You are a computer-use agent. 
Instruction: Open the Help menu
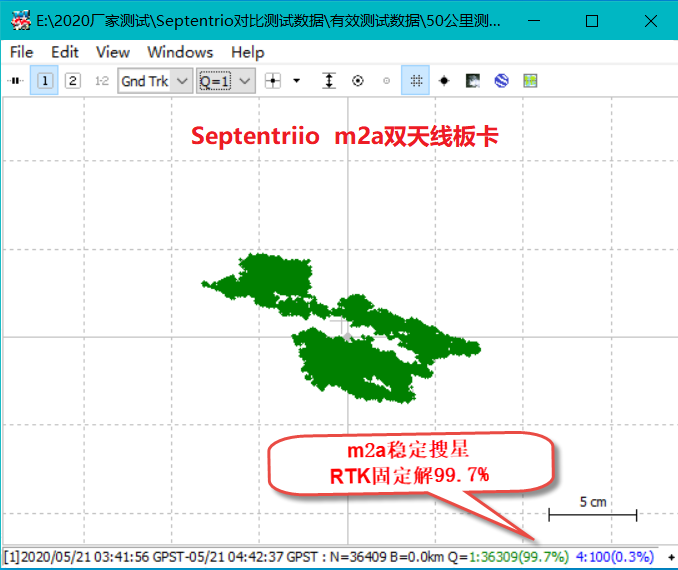click(248, 52)
